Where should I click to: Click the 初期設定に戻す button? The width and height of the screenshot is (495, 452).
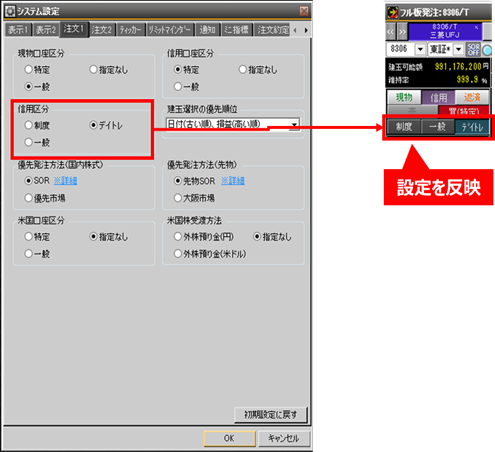[x=270, y=415]
